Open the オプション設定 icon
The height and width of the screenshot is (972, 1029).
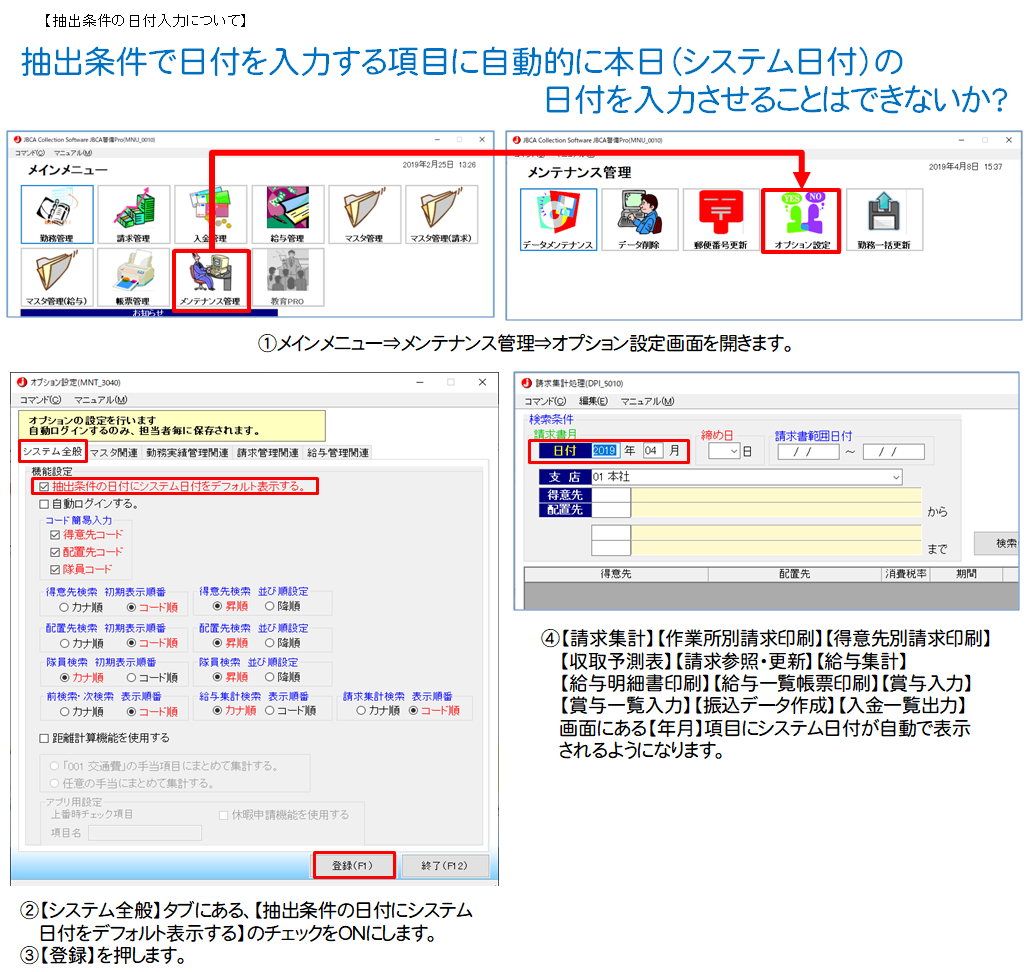click(x=802, y=218)
